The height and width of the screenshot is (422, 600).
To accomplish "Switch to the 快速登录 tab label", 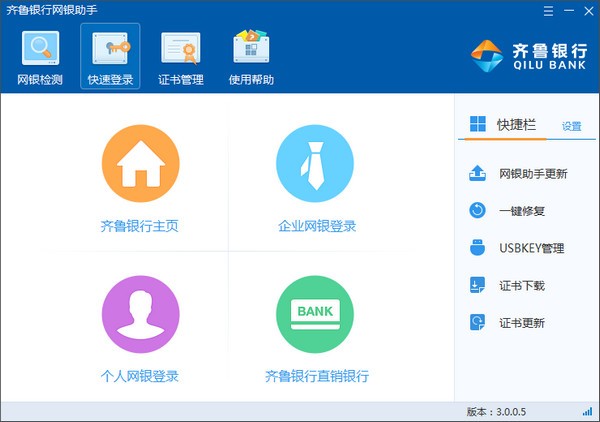I will (x=110, y=80).
